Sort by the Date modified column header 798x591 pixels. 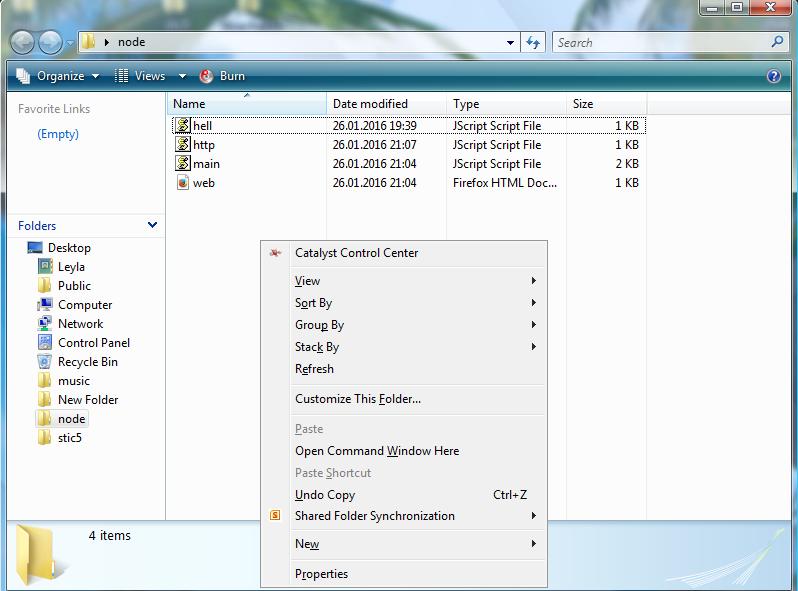(386, 104)
